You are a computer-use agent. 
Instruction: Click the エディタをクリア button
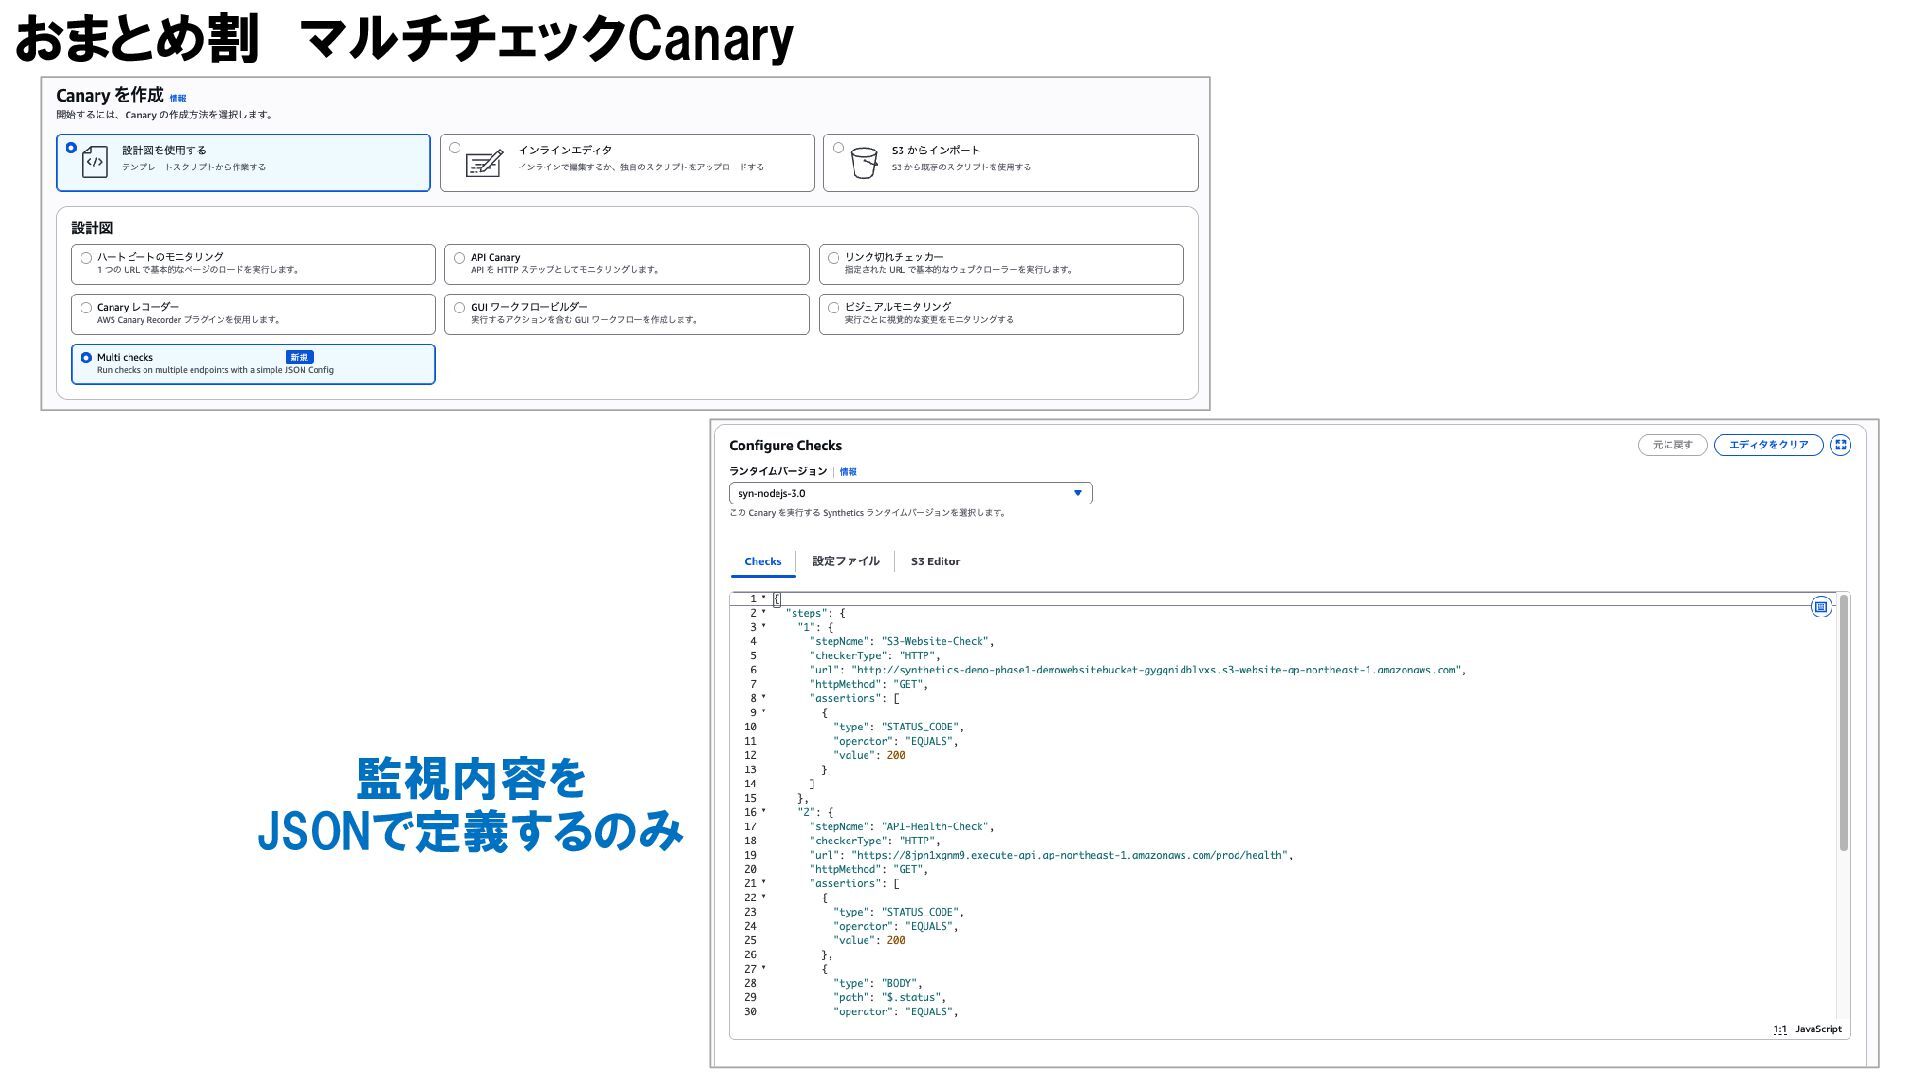[1768, 445]
